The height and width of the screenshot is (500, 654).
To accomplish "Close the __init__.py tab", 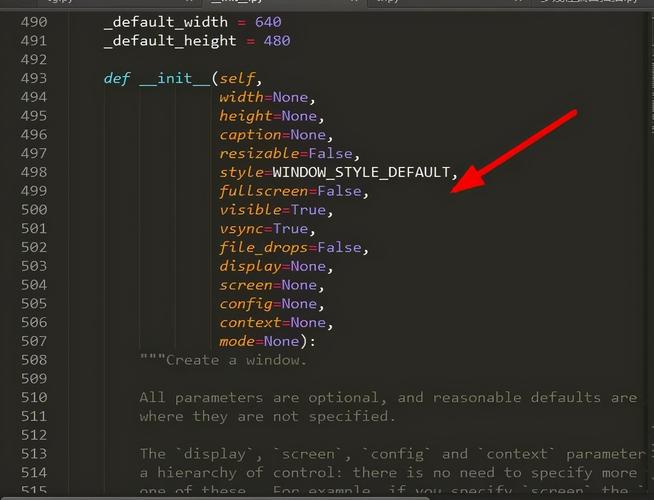I will (x=354, y=2).
